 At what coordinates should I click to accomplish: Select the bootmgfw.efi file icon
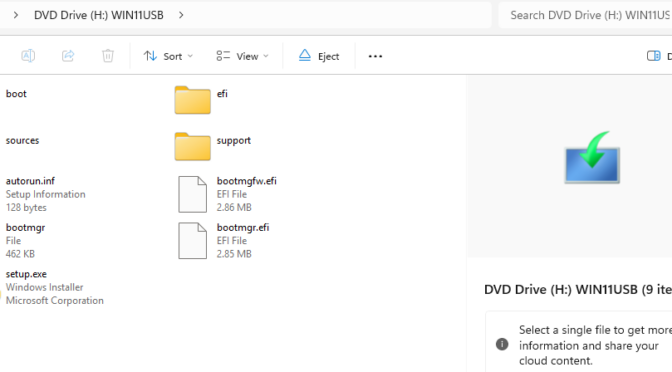192,194
